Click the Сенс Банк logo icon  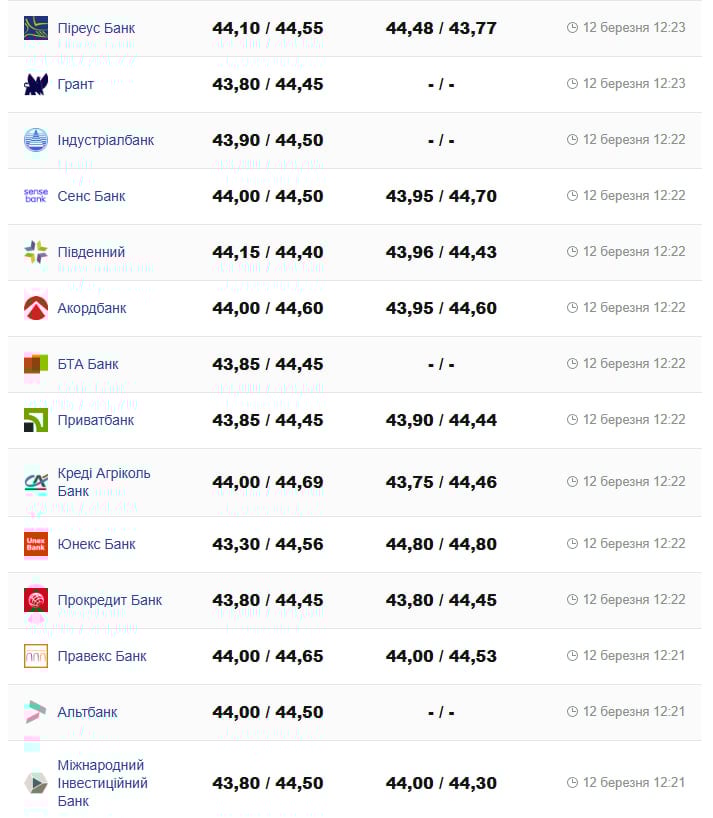36,196
